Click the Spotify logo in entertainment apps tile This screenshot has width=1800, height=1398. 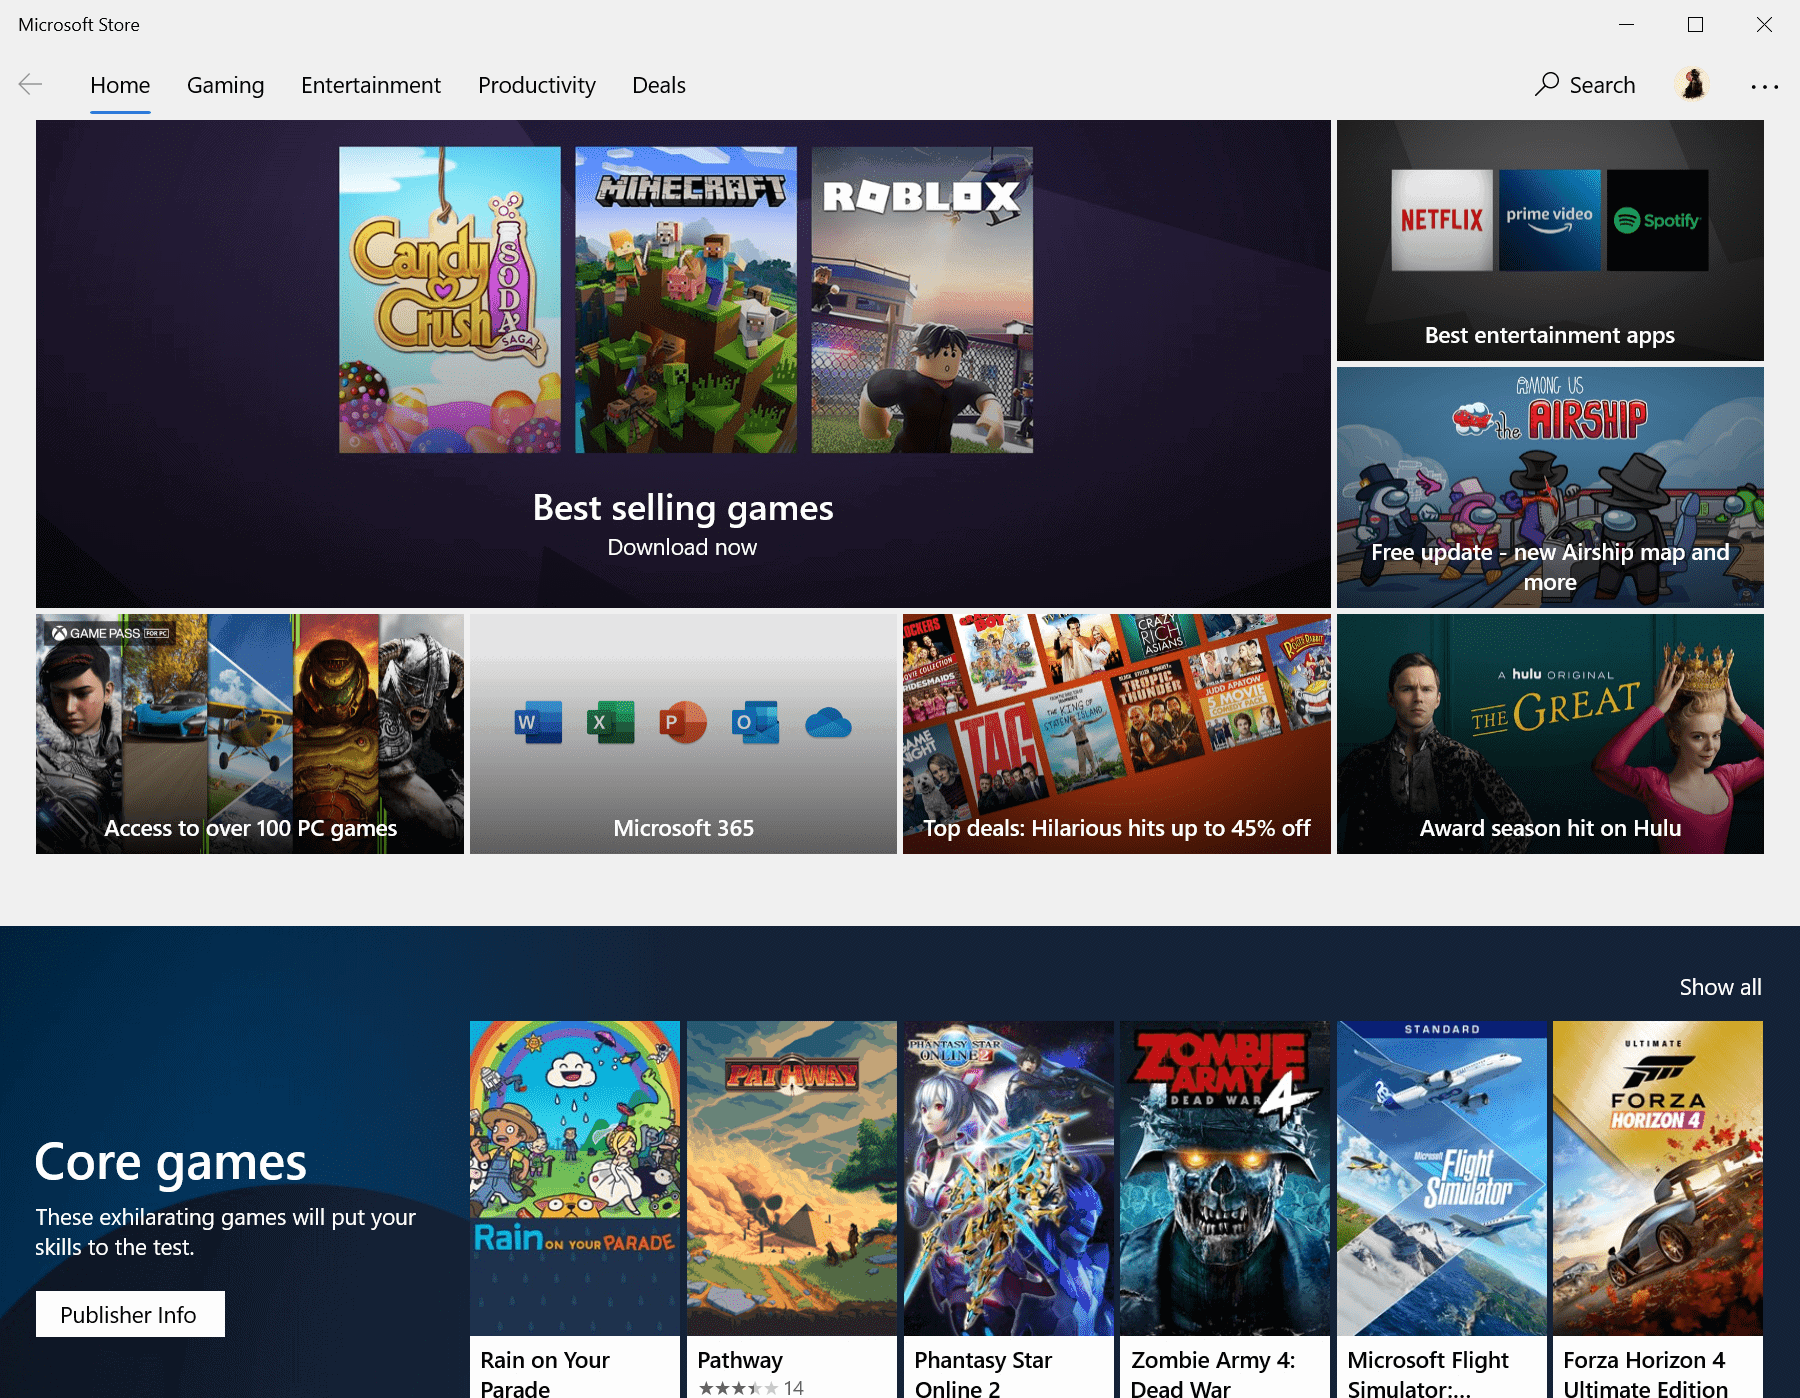(x=1659, y=219)
